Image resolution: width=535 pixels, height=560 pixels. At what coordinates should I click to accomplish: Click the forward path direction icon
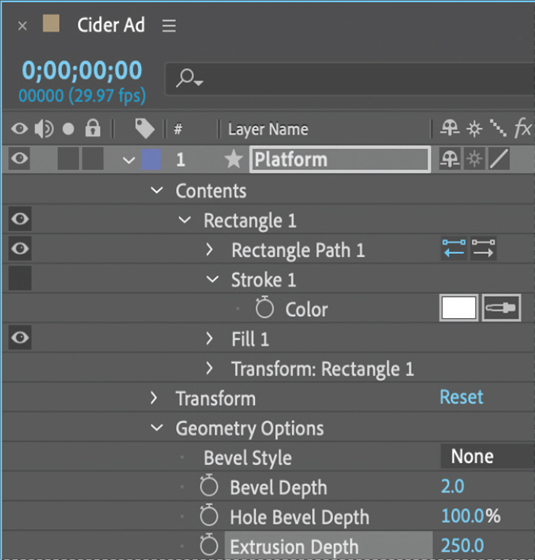pyautogui.click(x=483, y=248)
